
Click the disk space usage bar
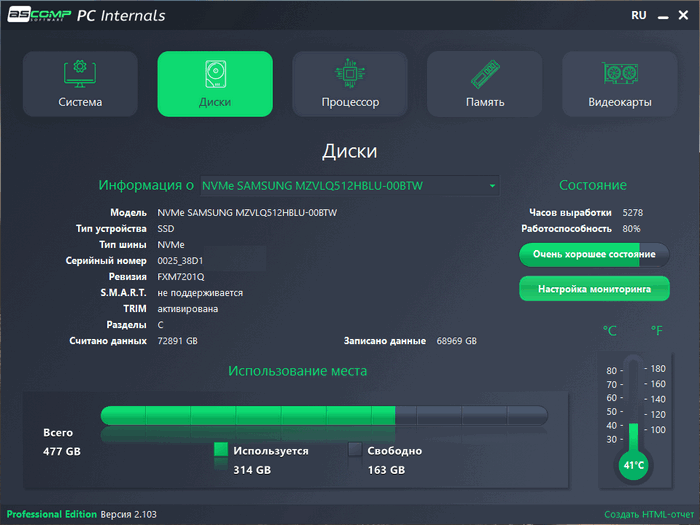325,415
